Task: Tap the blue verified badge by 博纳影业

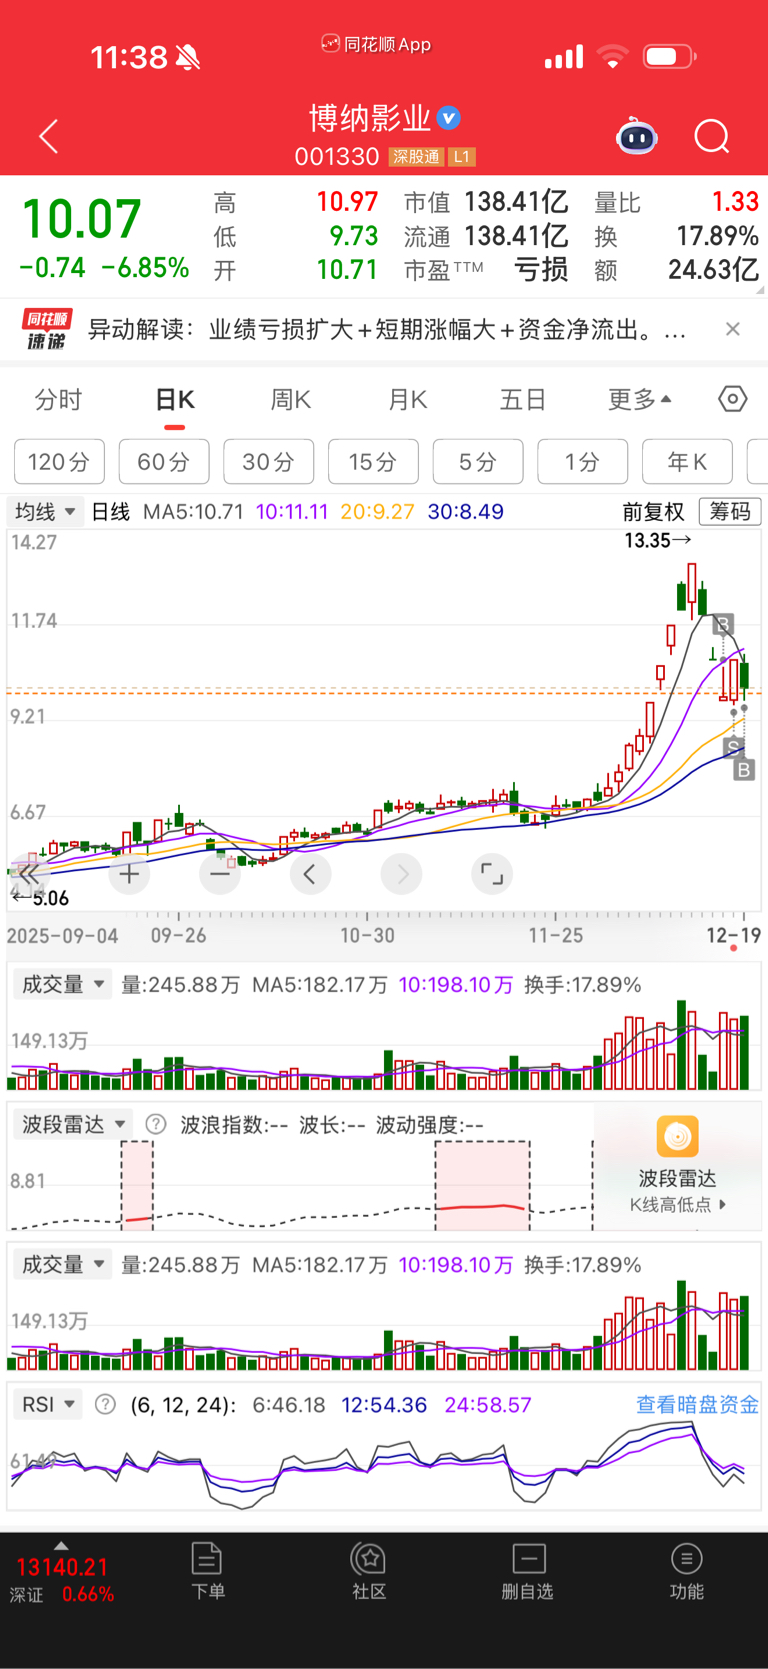Action: click(450, 119)
